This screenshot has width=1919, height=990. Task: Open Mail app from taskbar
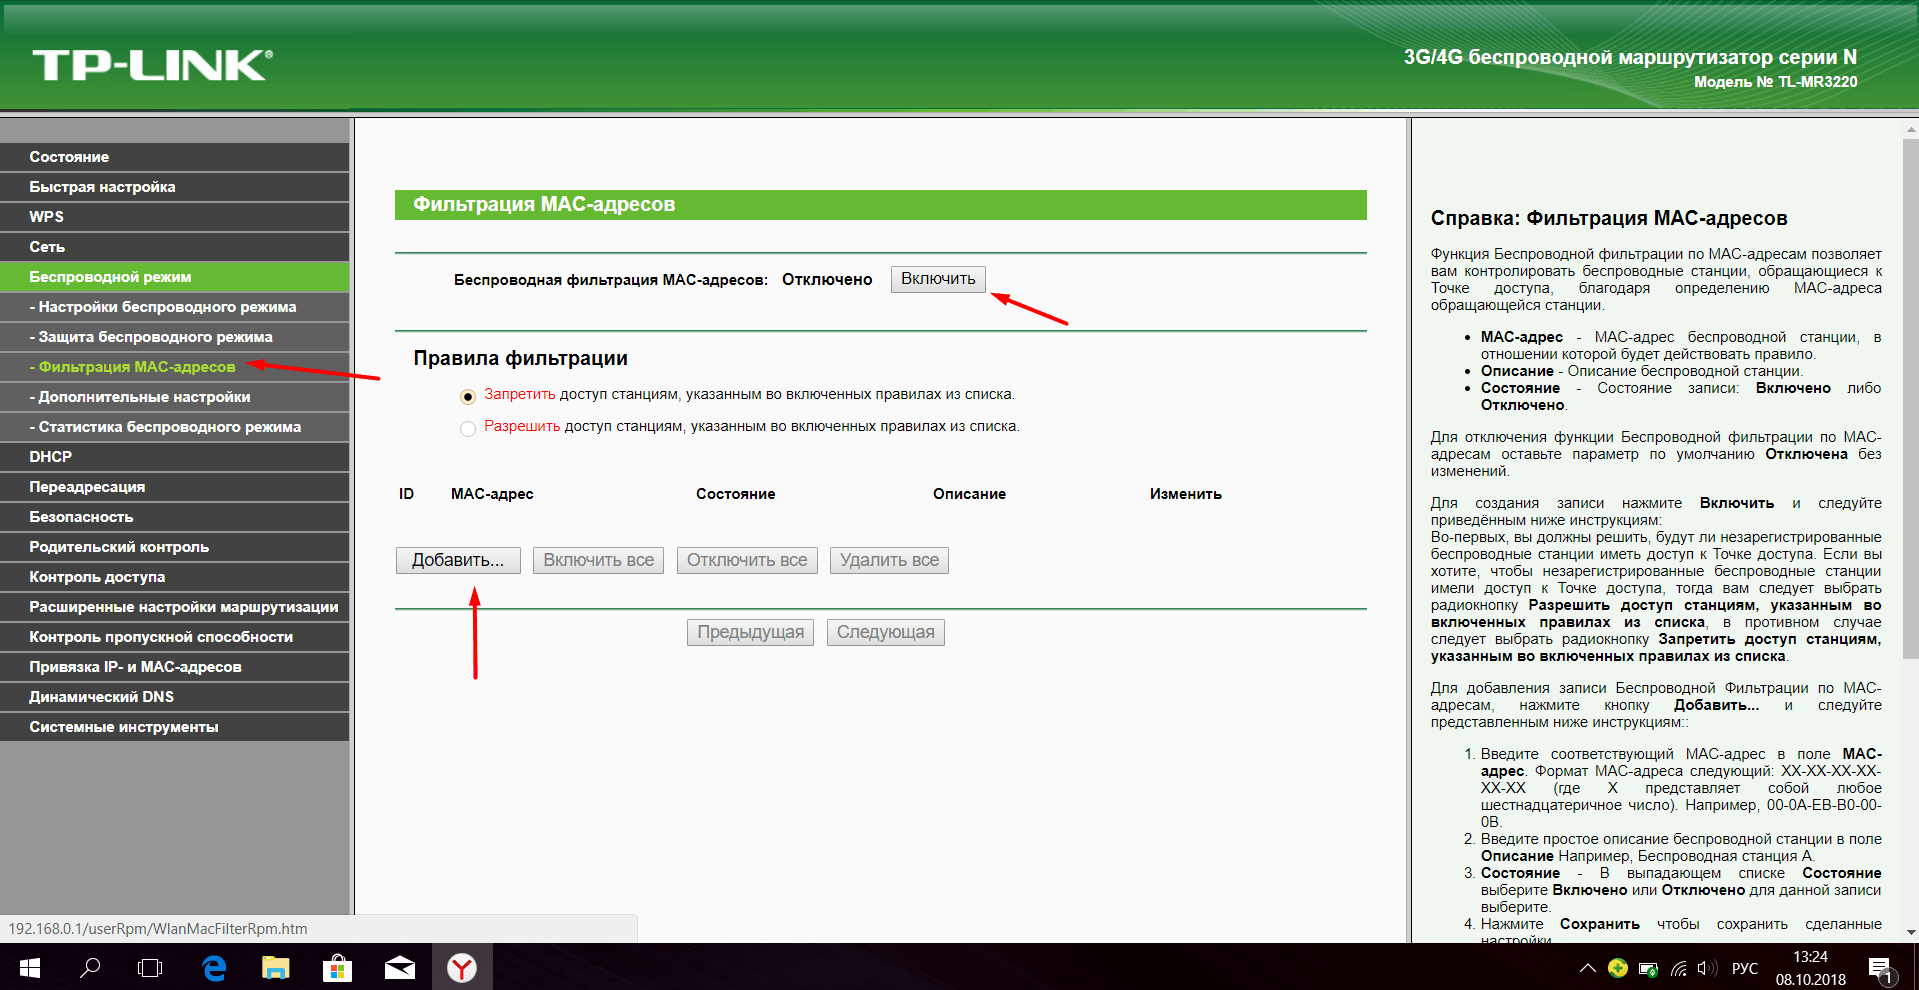pos(400,967)
